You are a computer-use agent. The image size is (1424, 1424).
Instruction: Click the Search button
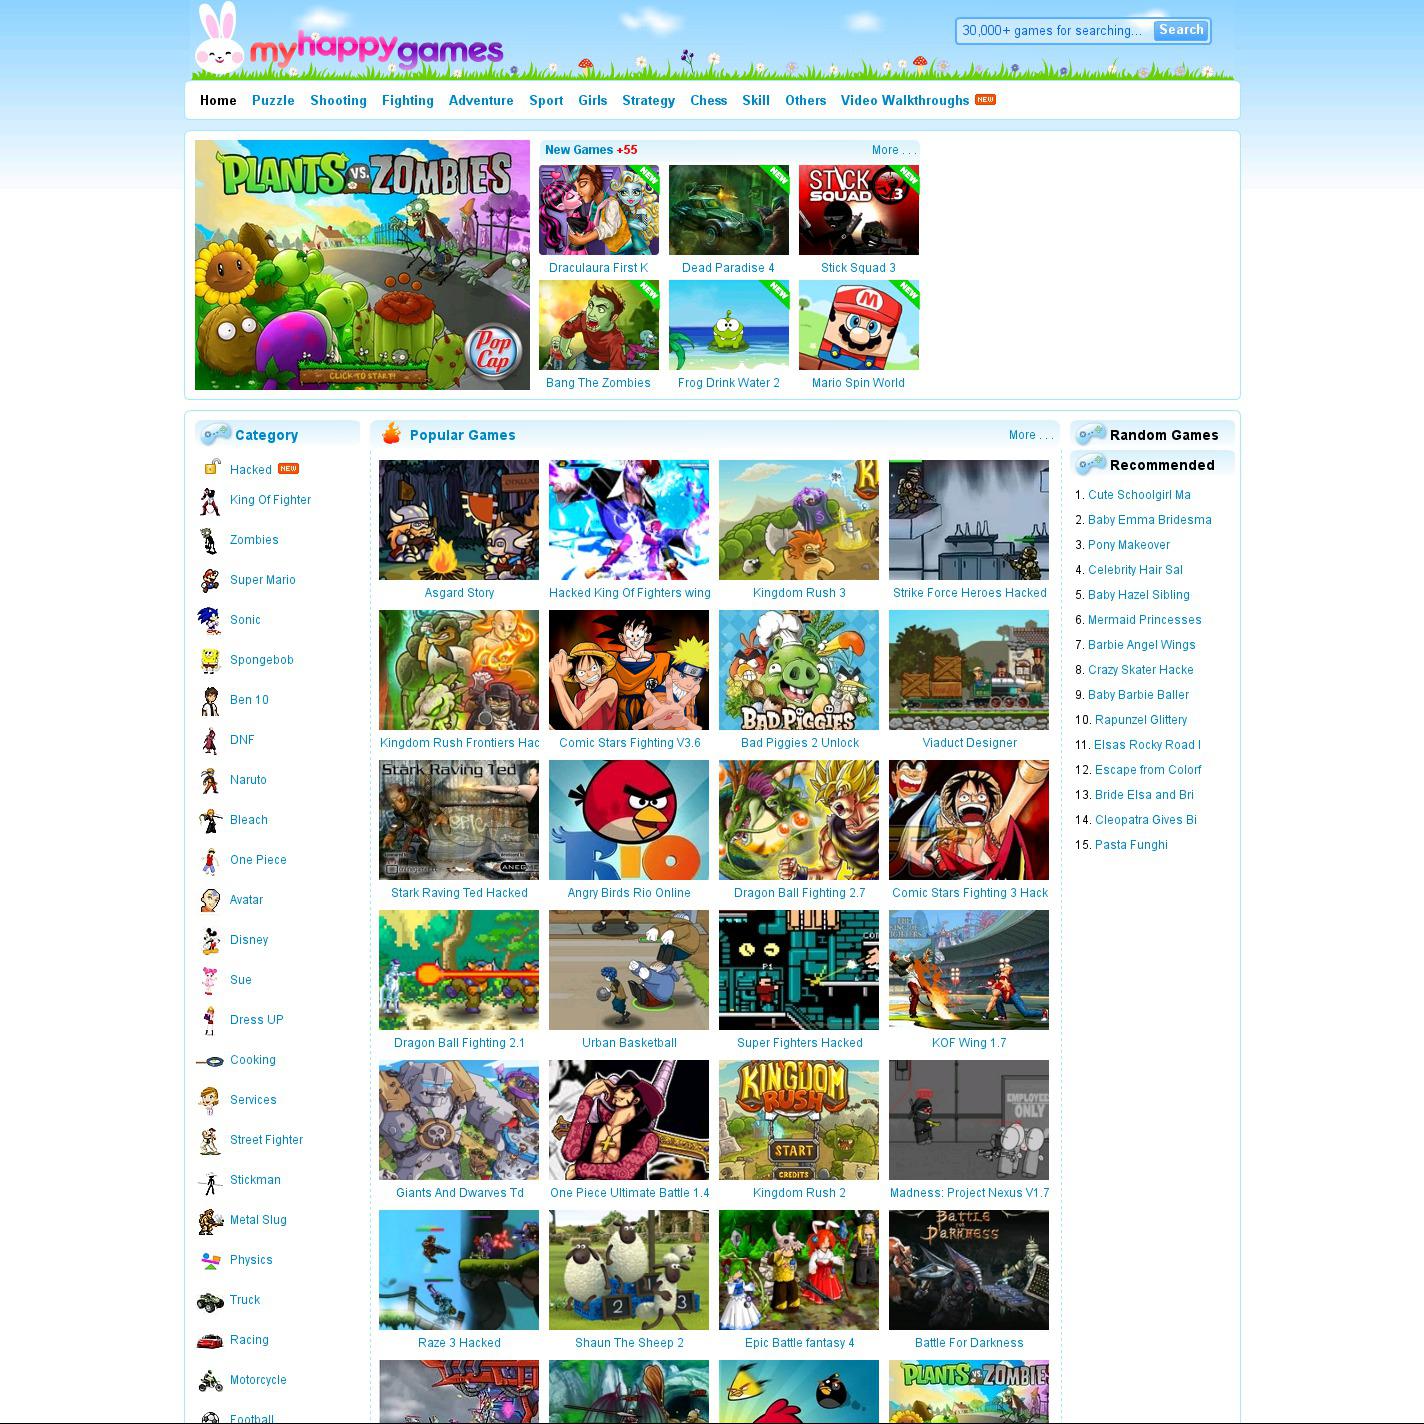[x=1181, y=30]
